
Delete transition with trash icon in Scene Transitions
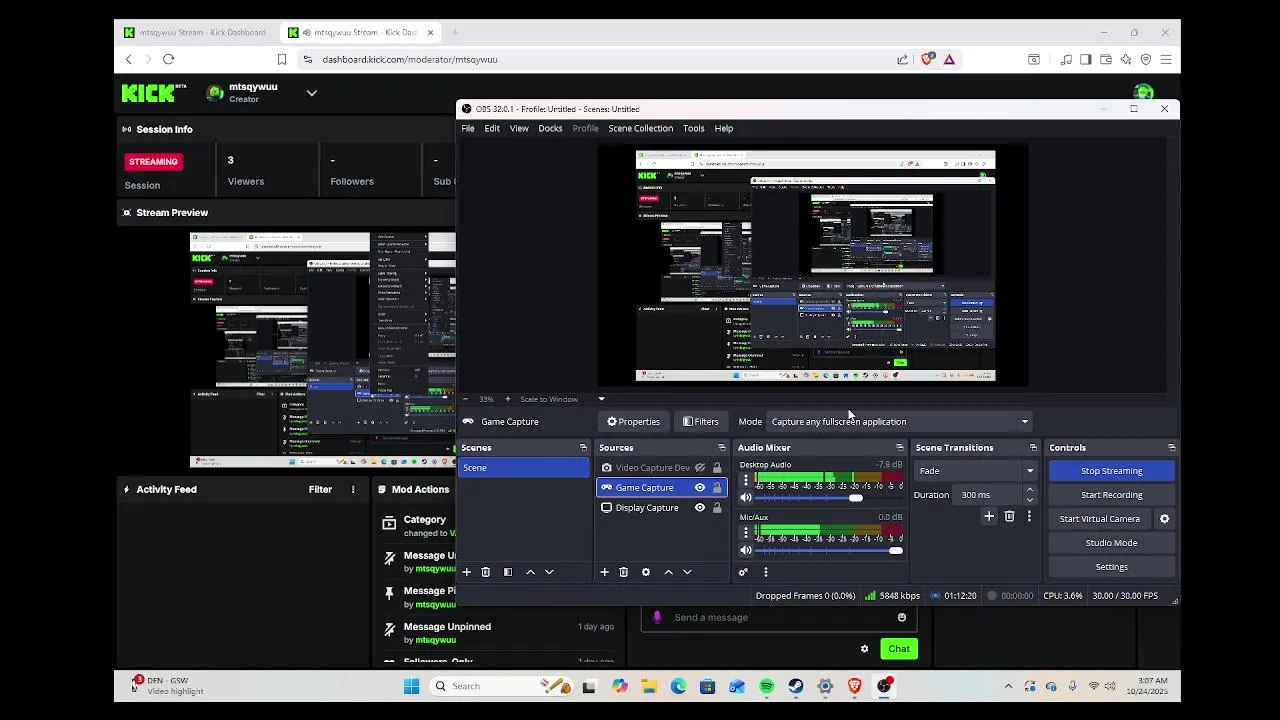[x=1009, y=516]
